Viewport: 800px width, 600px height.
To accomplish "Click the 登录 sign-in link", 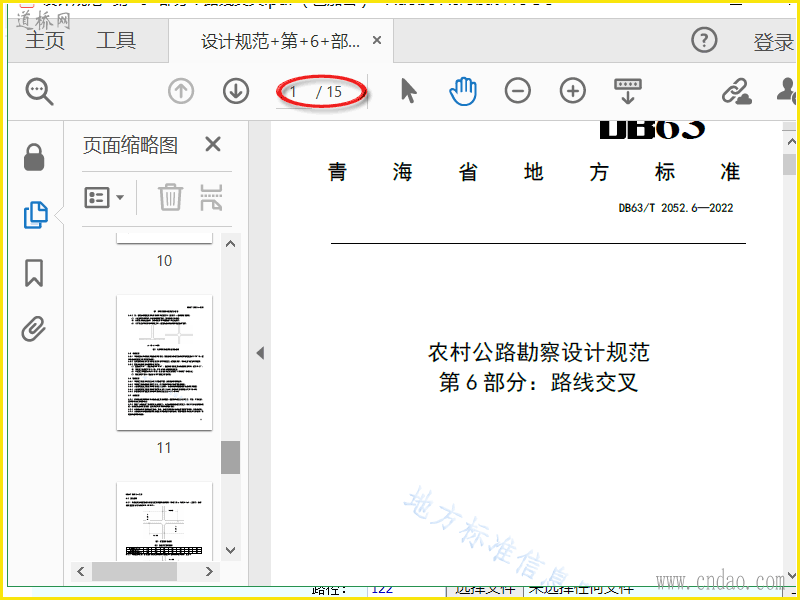I will click(x=773, y=42).
